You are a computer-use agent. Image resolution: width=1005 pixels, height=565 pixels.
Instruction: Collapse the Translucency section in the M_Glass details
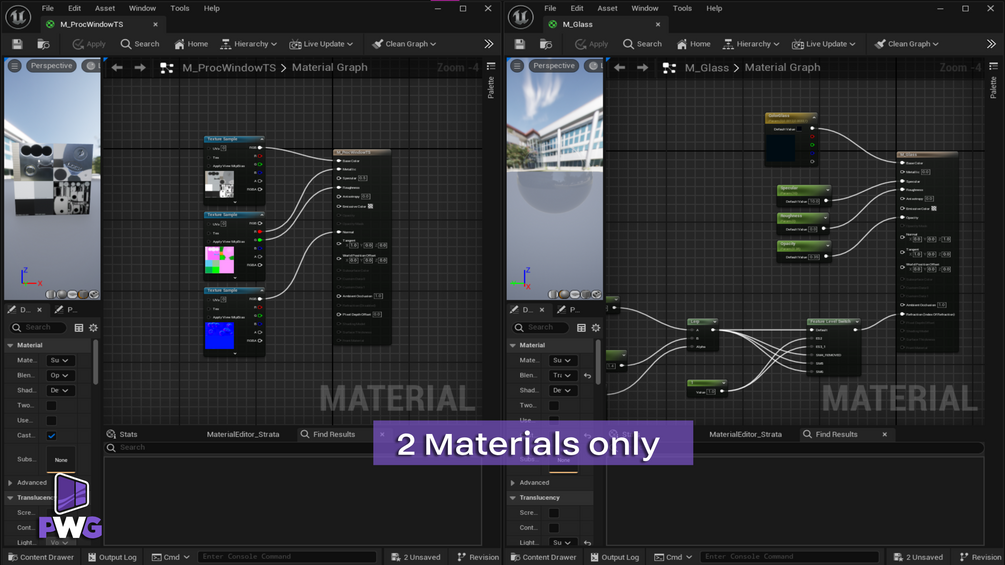tap(513, 498)
